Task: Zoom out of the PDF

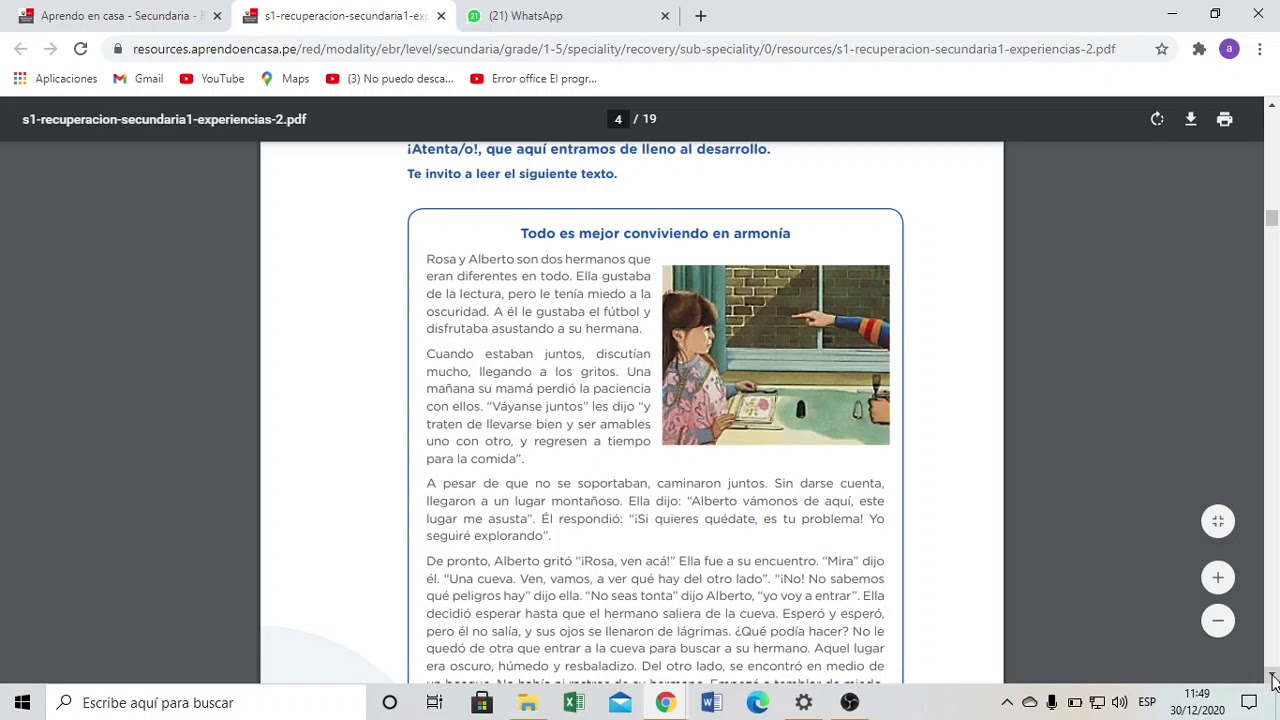Action: tap(1218, 620)
